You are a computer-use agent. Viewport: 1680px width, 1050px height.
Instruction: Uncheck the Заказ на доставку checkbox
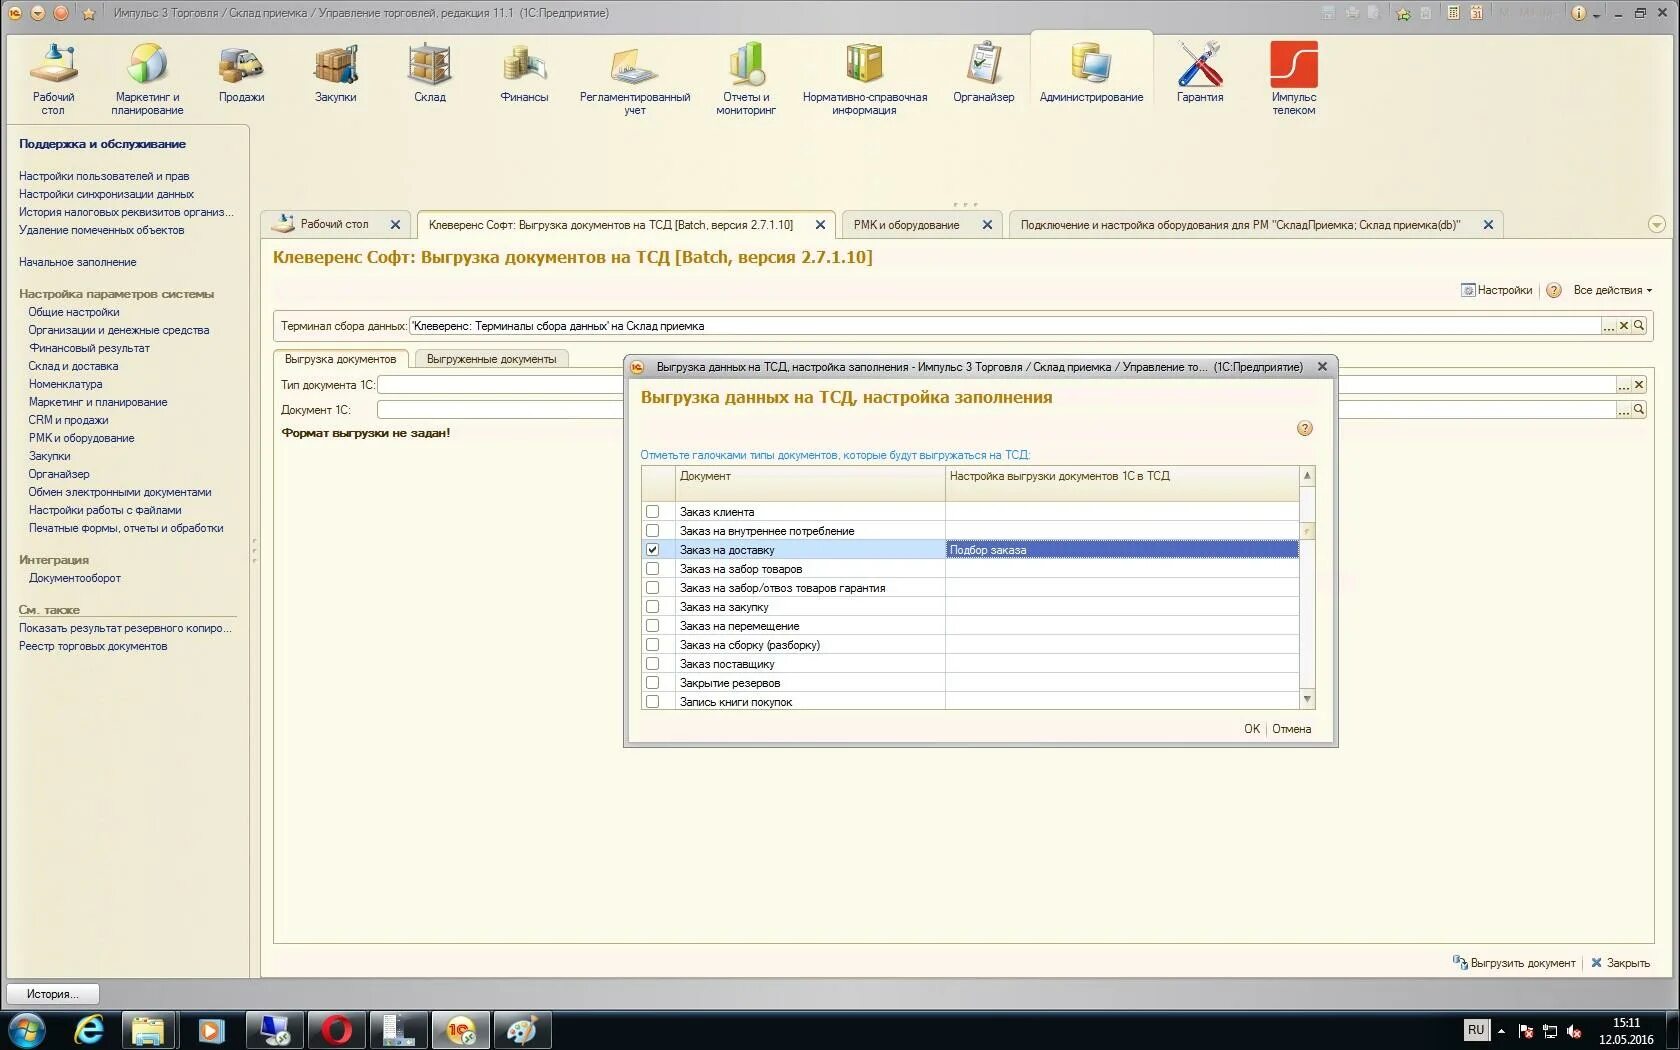(x=652, y=550)
